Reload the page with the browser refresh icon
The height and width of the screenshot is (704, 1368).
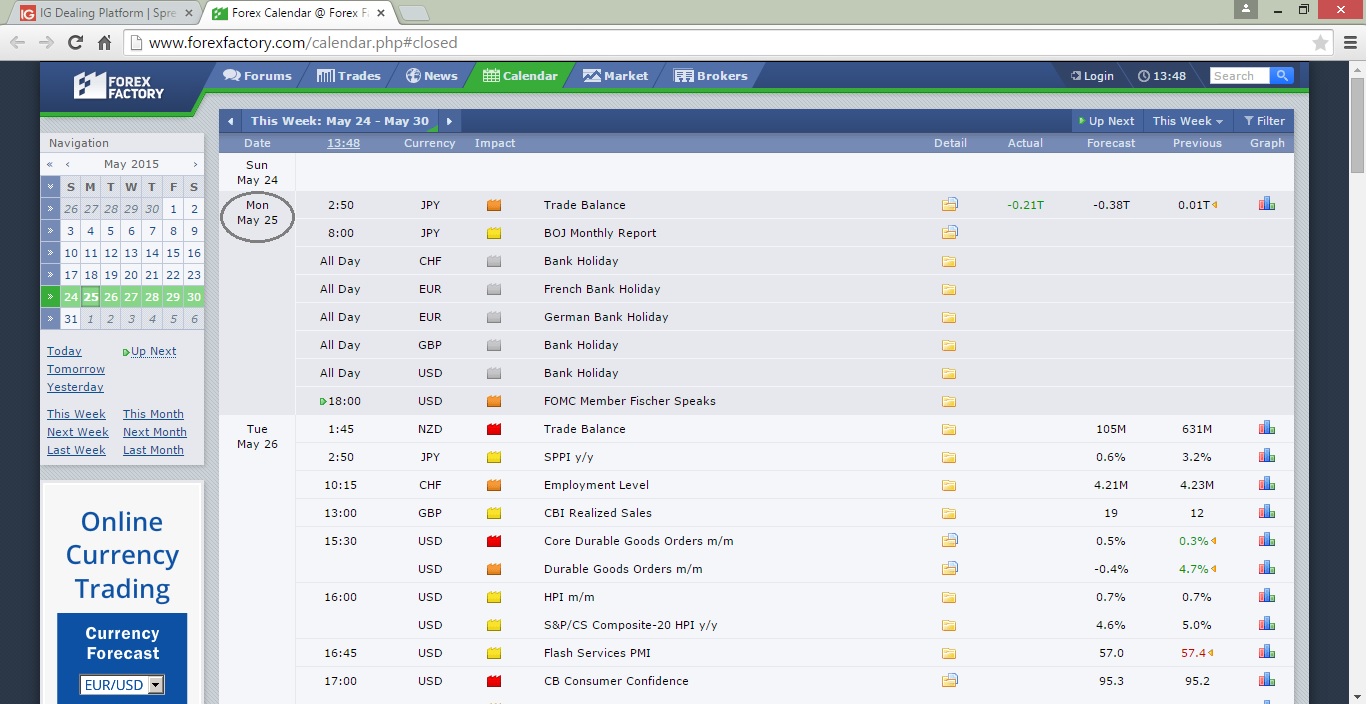click(75, 43)
